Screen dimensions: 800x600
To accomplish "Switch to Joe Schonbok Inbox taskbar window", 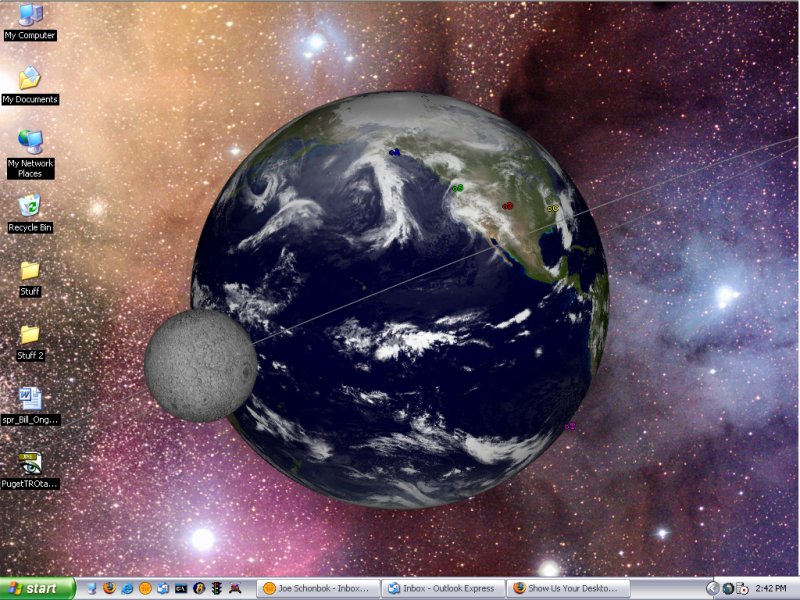I will (x=318, y=589).
